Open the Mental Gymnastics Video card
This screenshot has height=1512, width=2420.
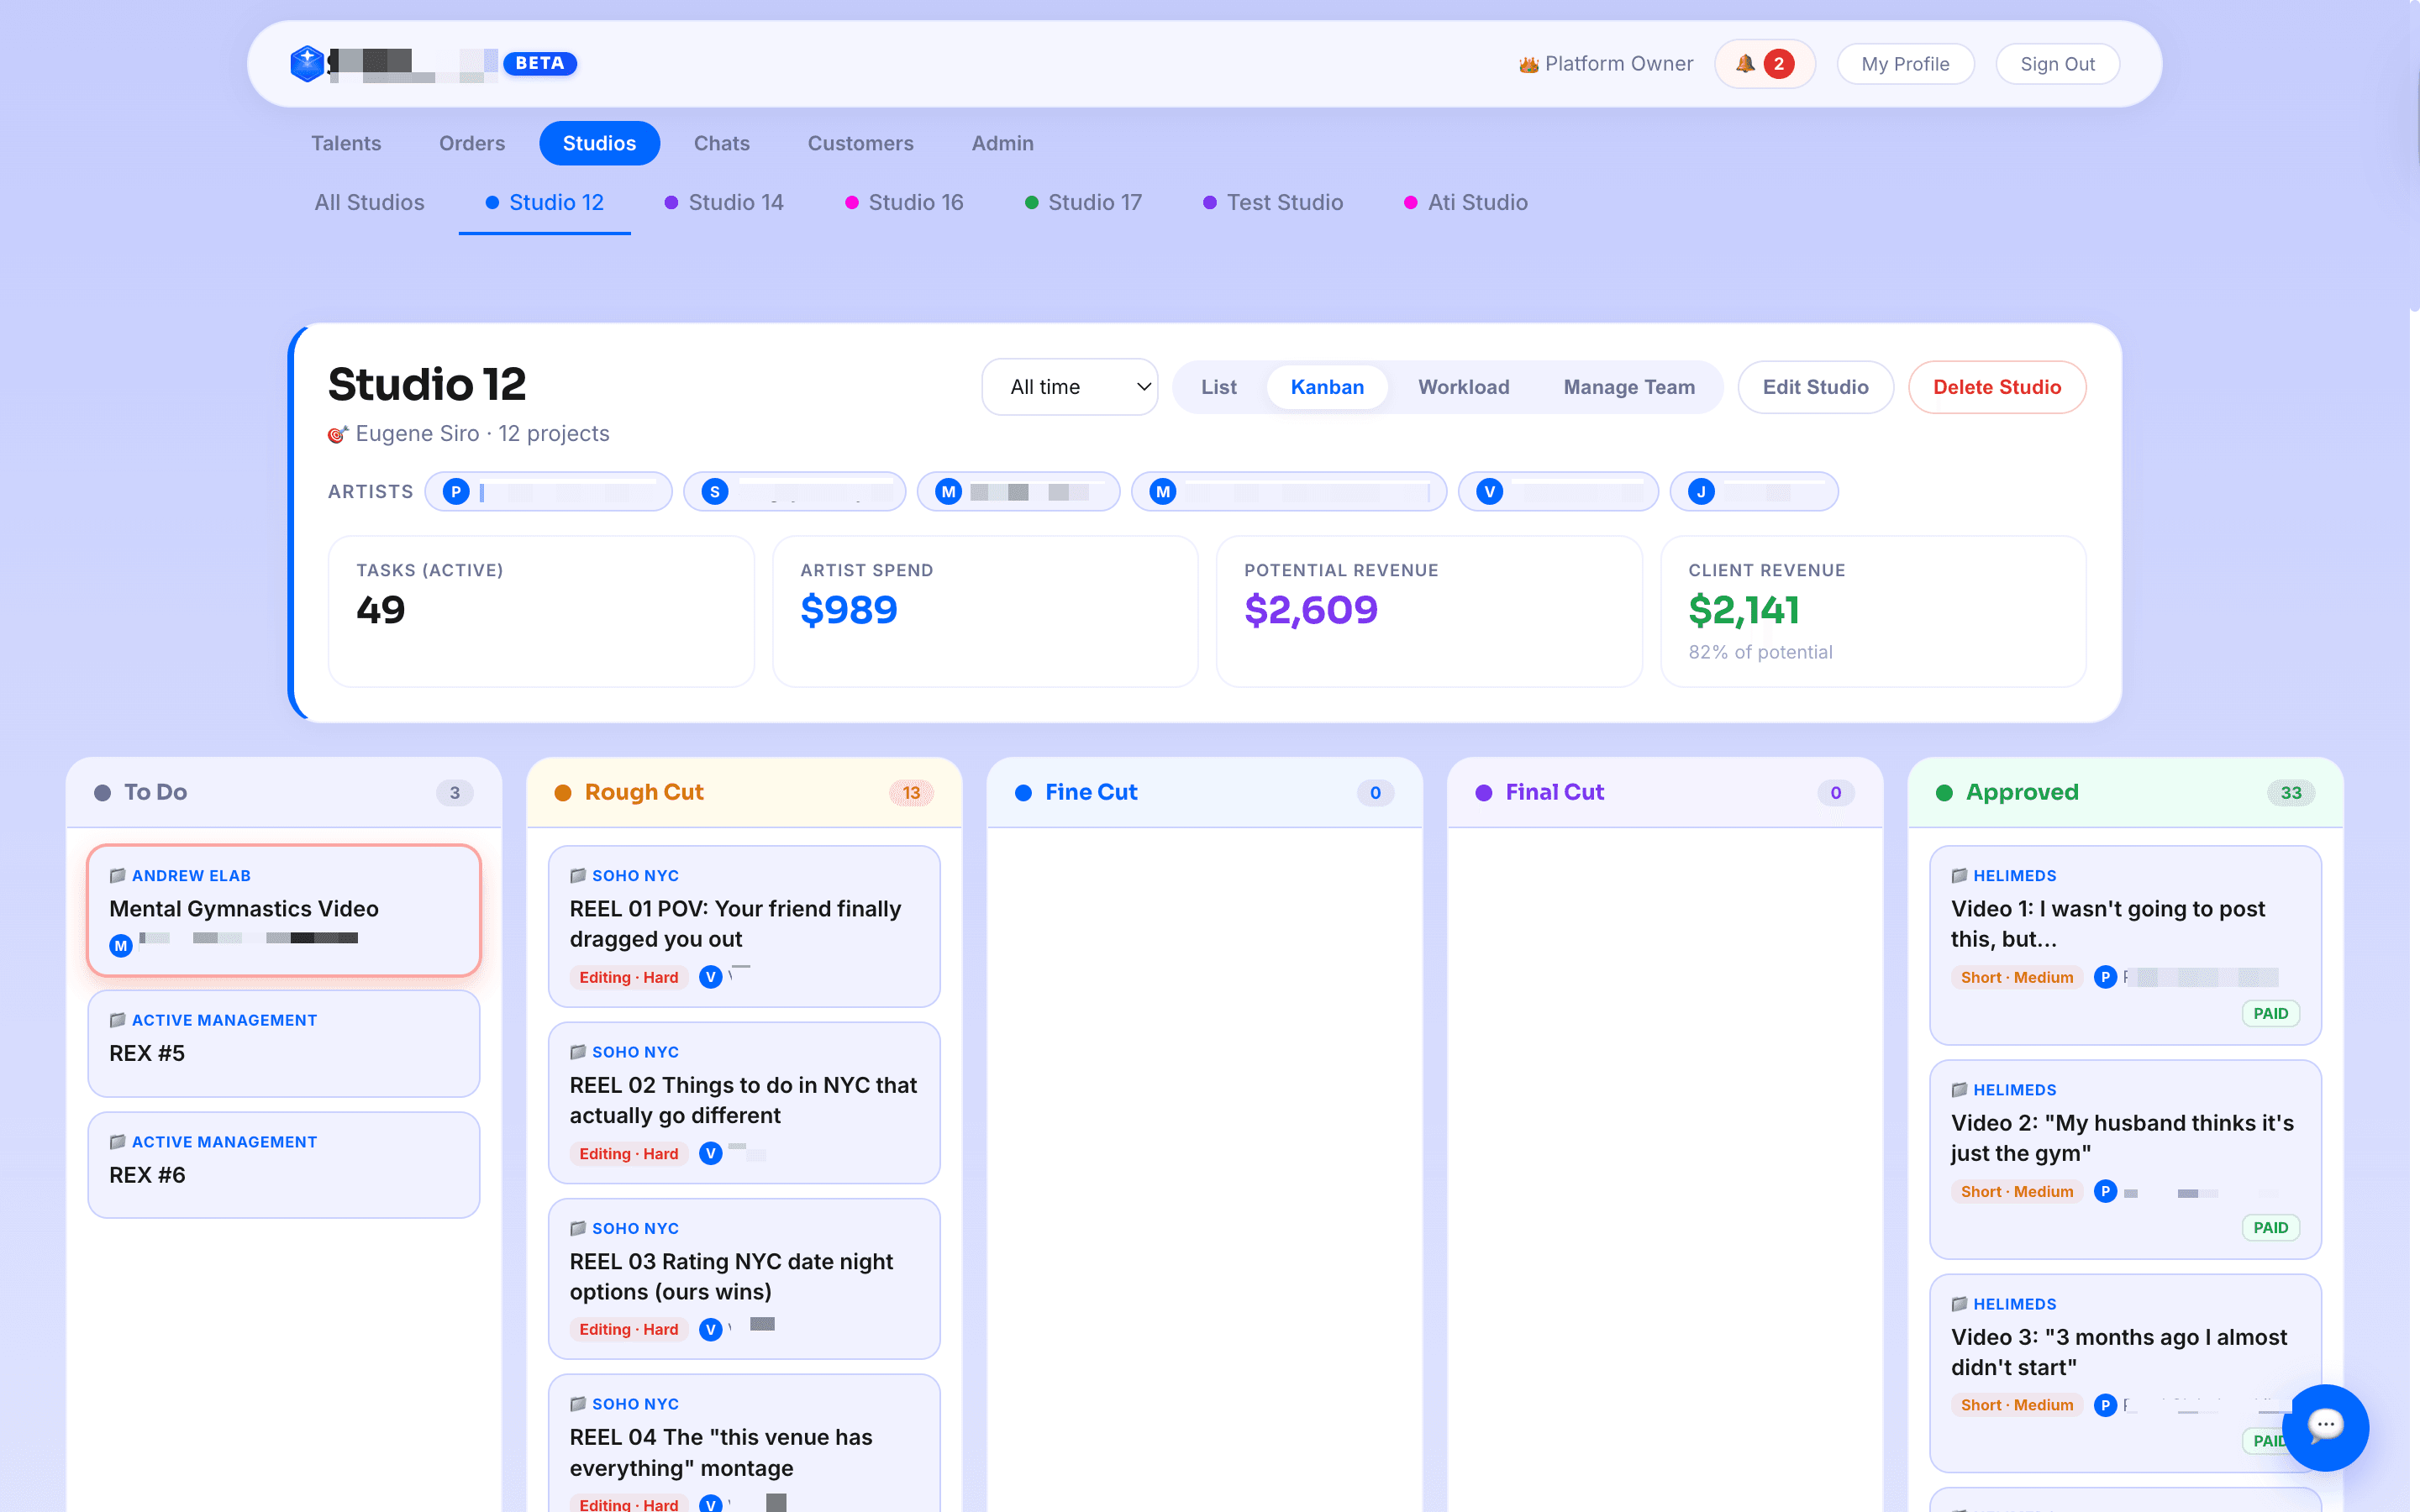[284, 910]
